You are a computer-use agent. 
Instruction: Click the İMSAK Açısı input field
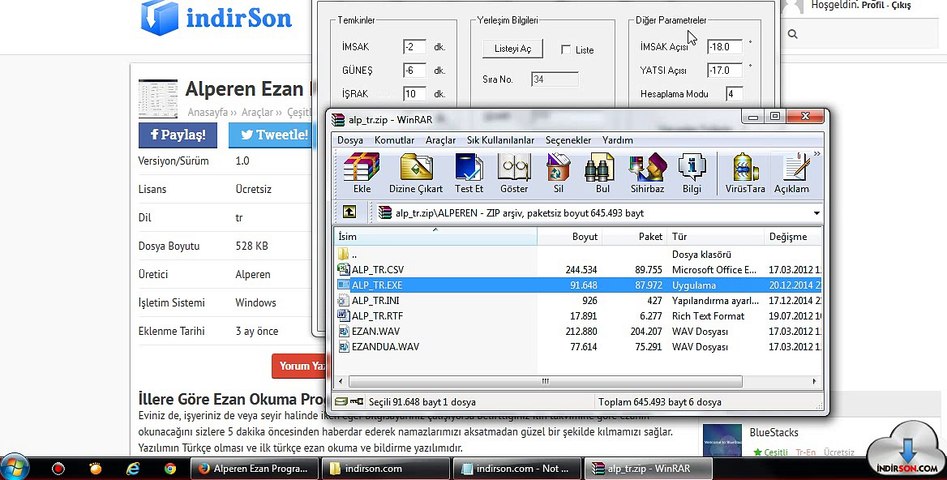[x=725, y=46]
